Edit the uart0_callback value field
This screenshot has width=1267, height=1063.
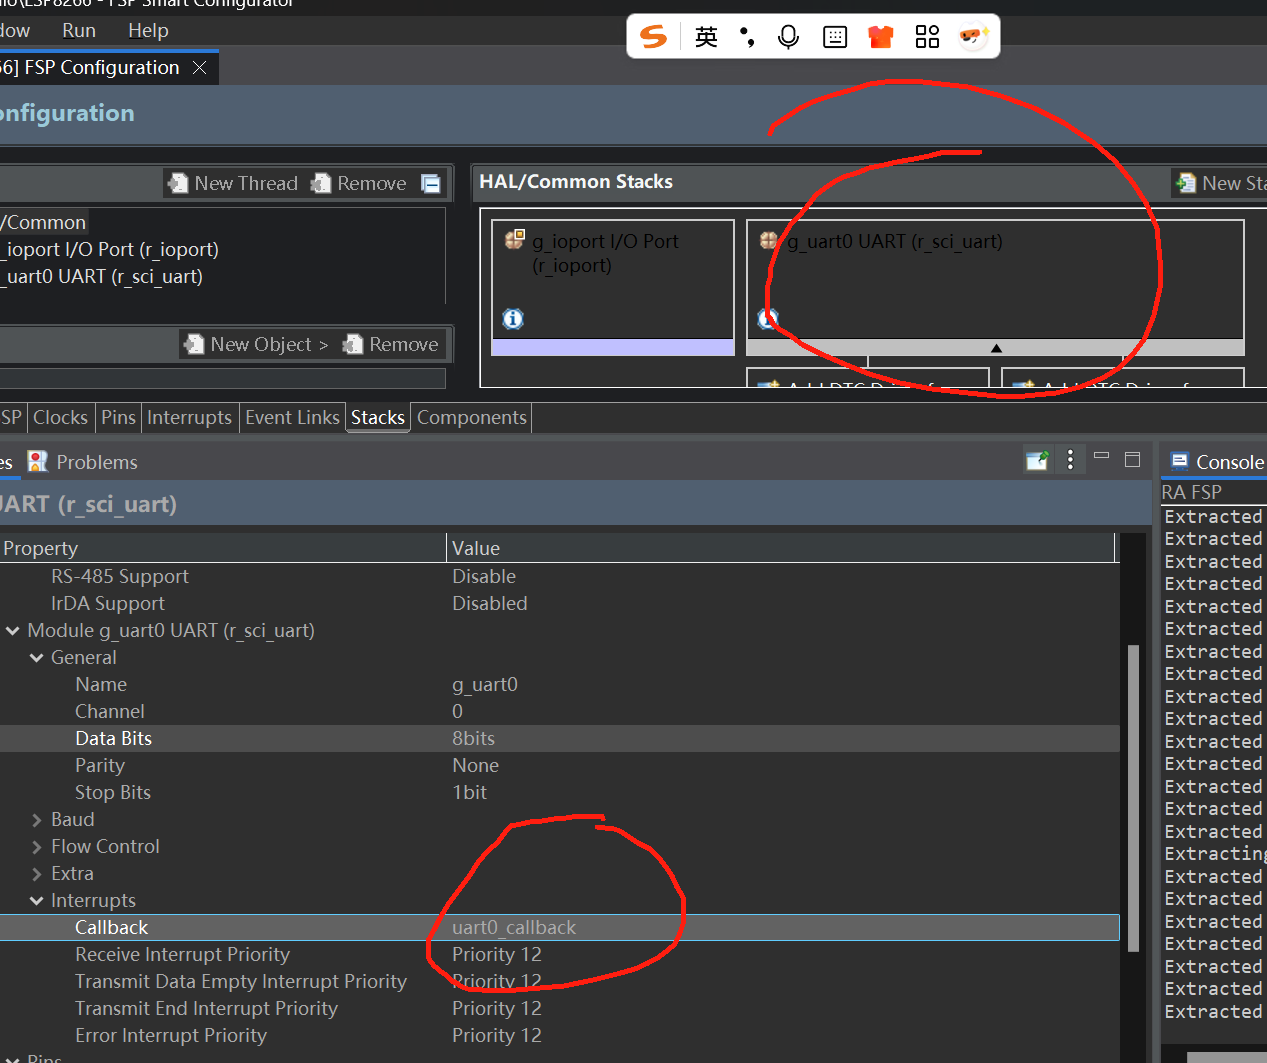pos(782,927)
